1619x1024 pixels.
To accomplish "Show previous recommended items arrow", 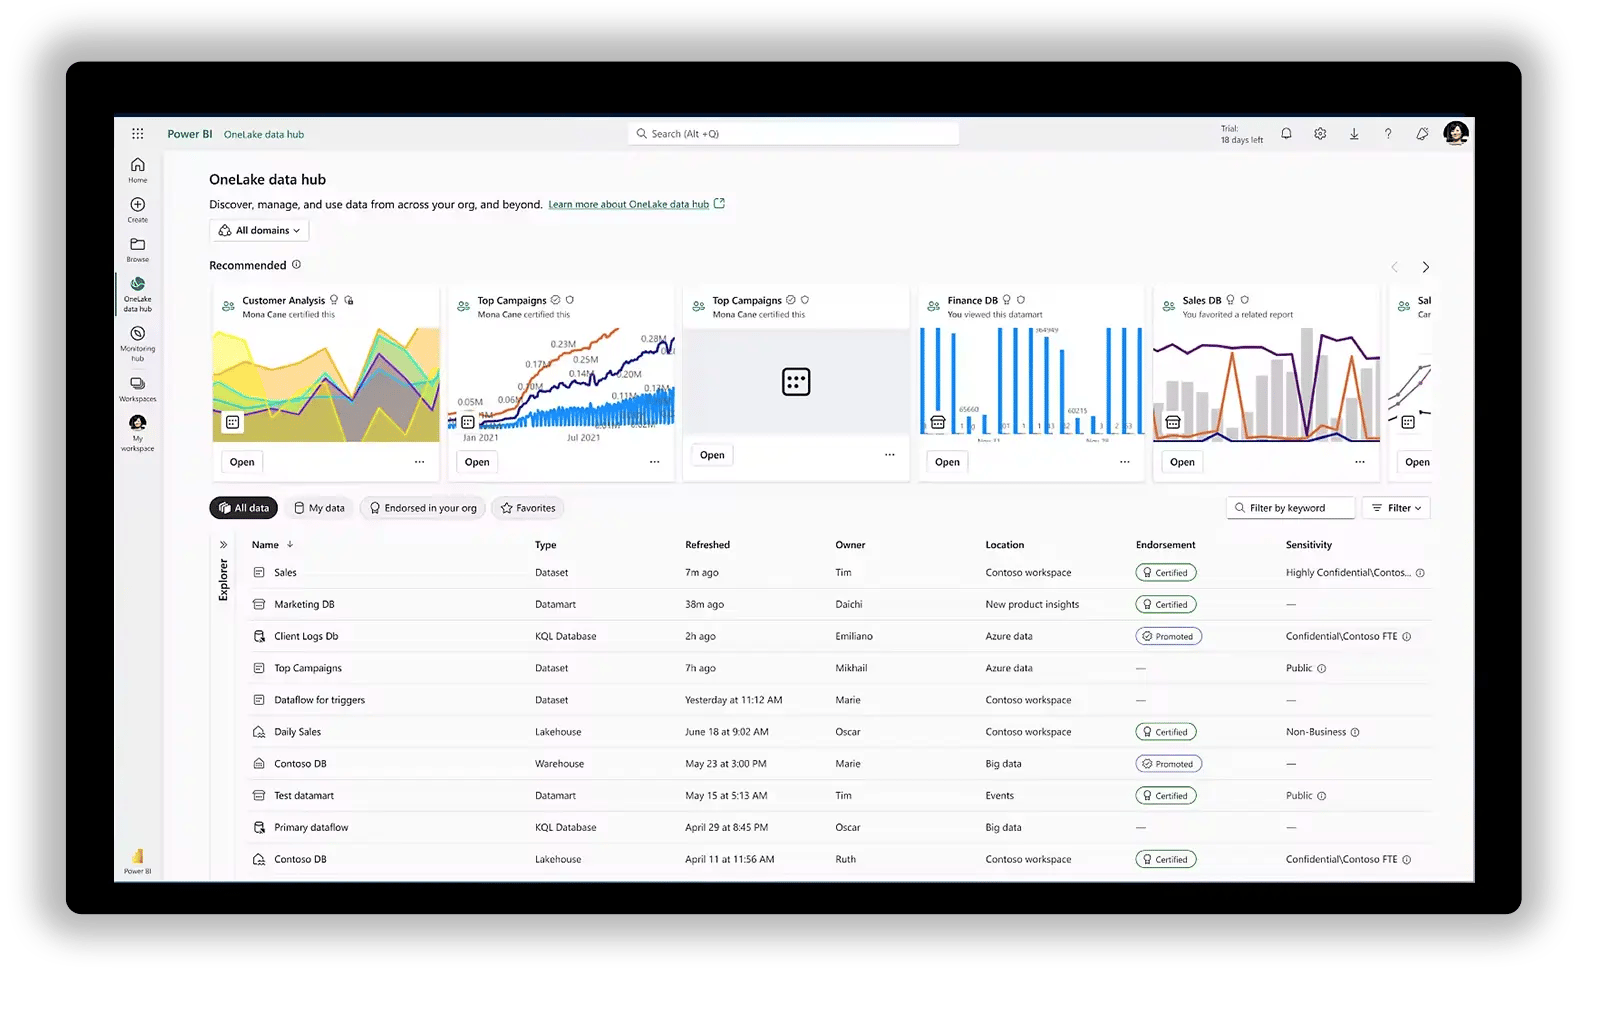I will (1395, 267).
